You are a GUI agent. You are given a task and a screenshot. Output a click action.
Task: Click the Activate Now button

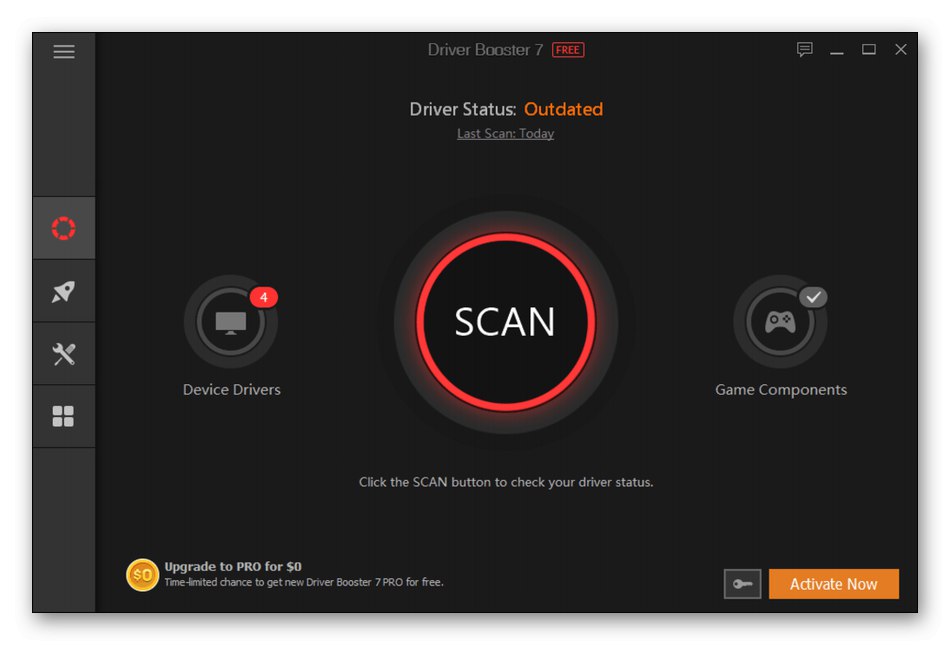(x=834, y=584)
